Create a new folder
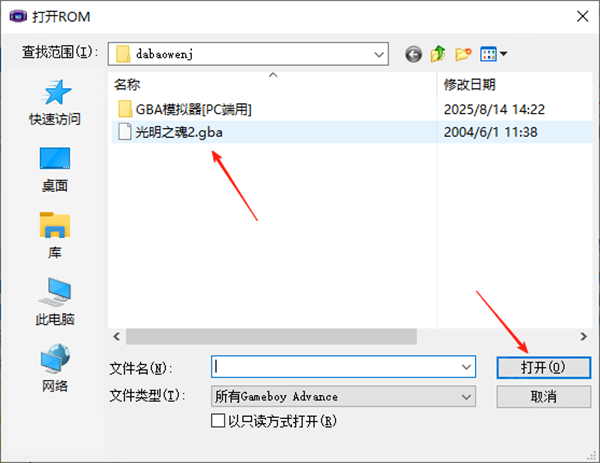 [463, 54]
